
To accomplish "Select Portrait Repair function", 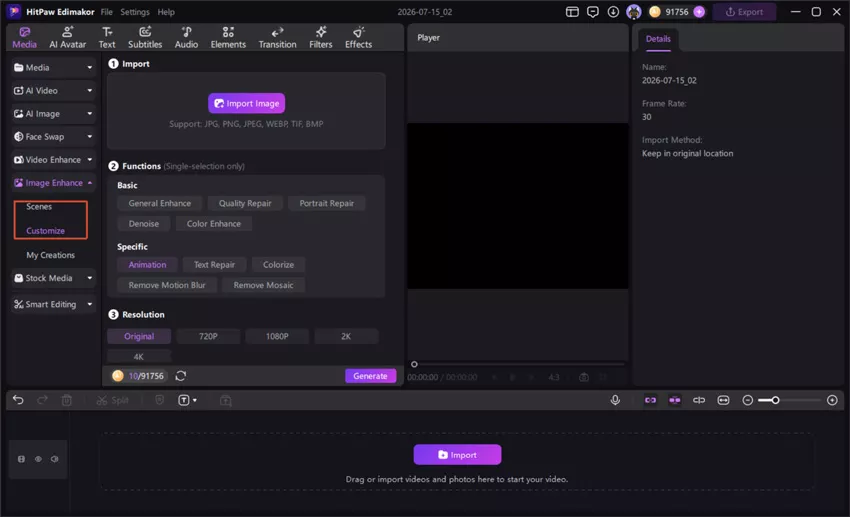I will (x=326, y=203).
